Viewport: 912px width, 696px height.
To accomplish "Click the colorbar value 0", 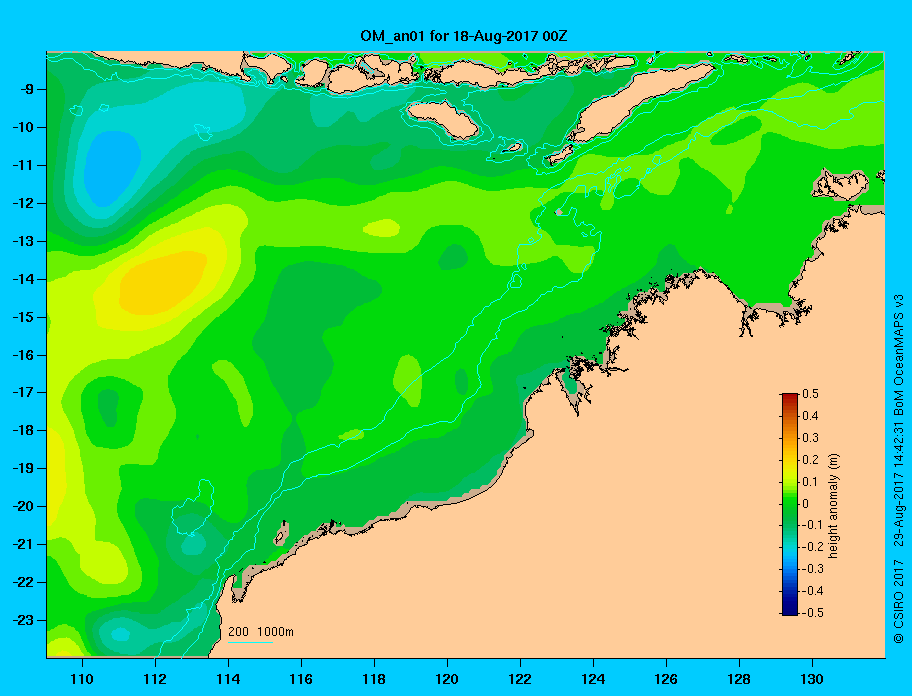I will click(806, 504).
